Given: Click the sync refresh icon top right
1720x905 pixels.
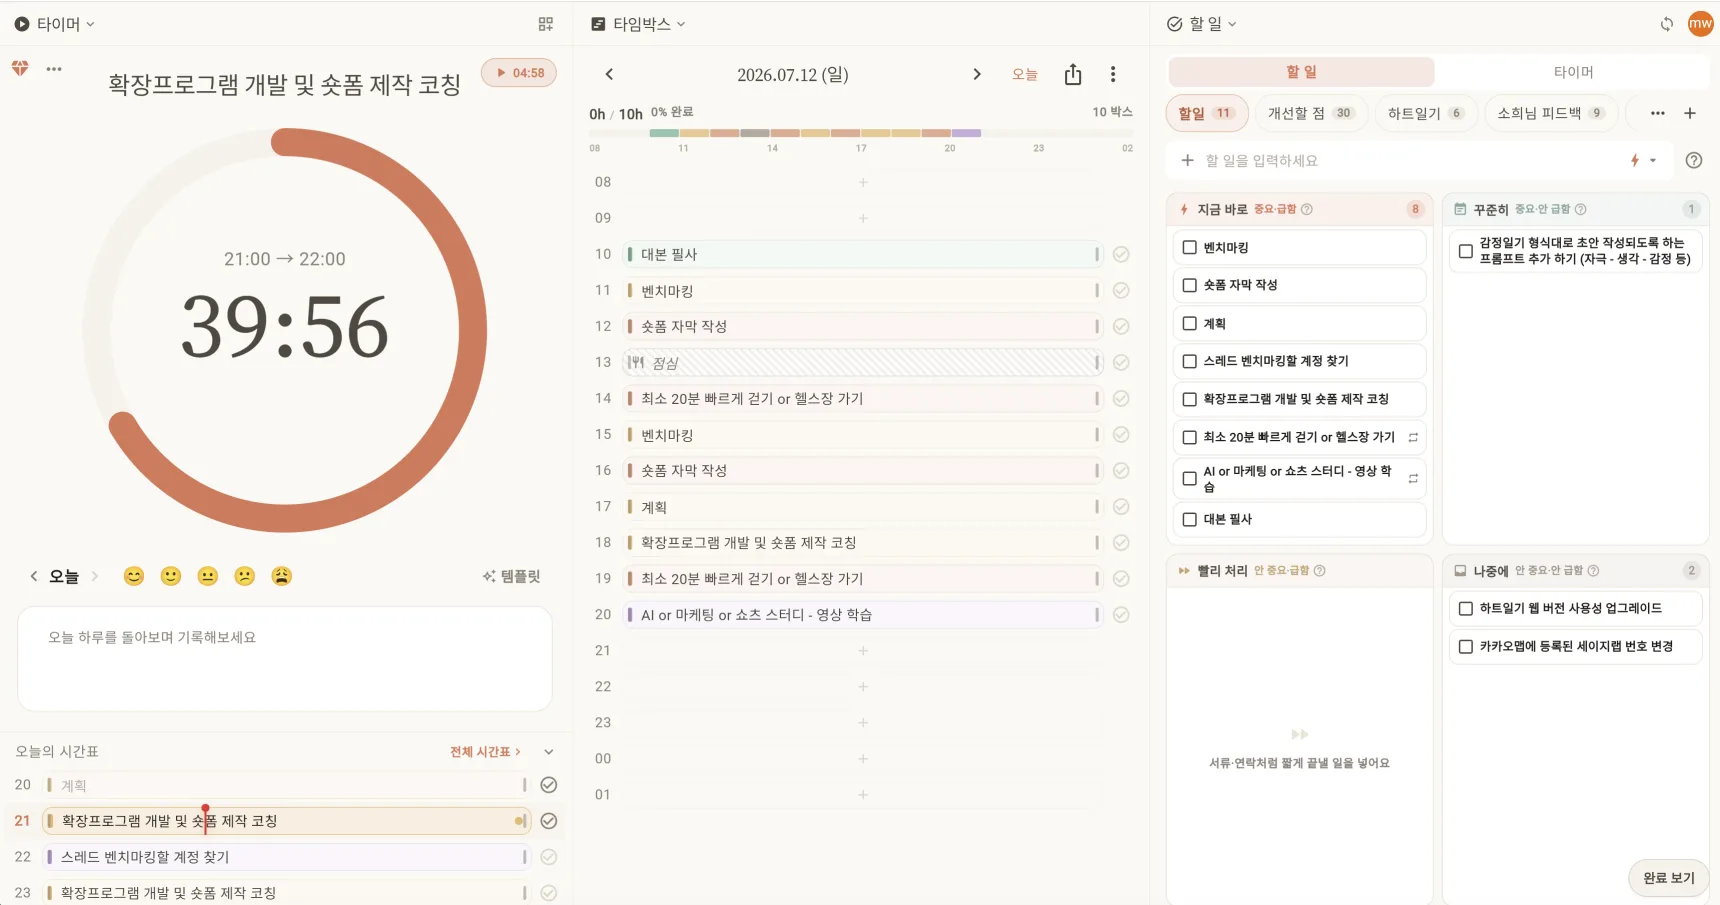Looking at the screenshot, I should (1667, 24).
